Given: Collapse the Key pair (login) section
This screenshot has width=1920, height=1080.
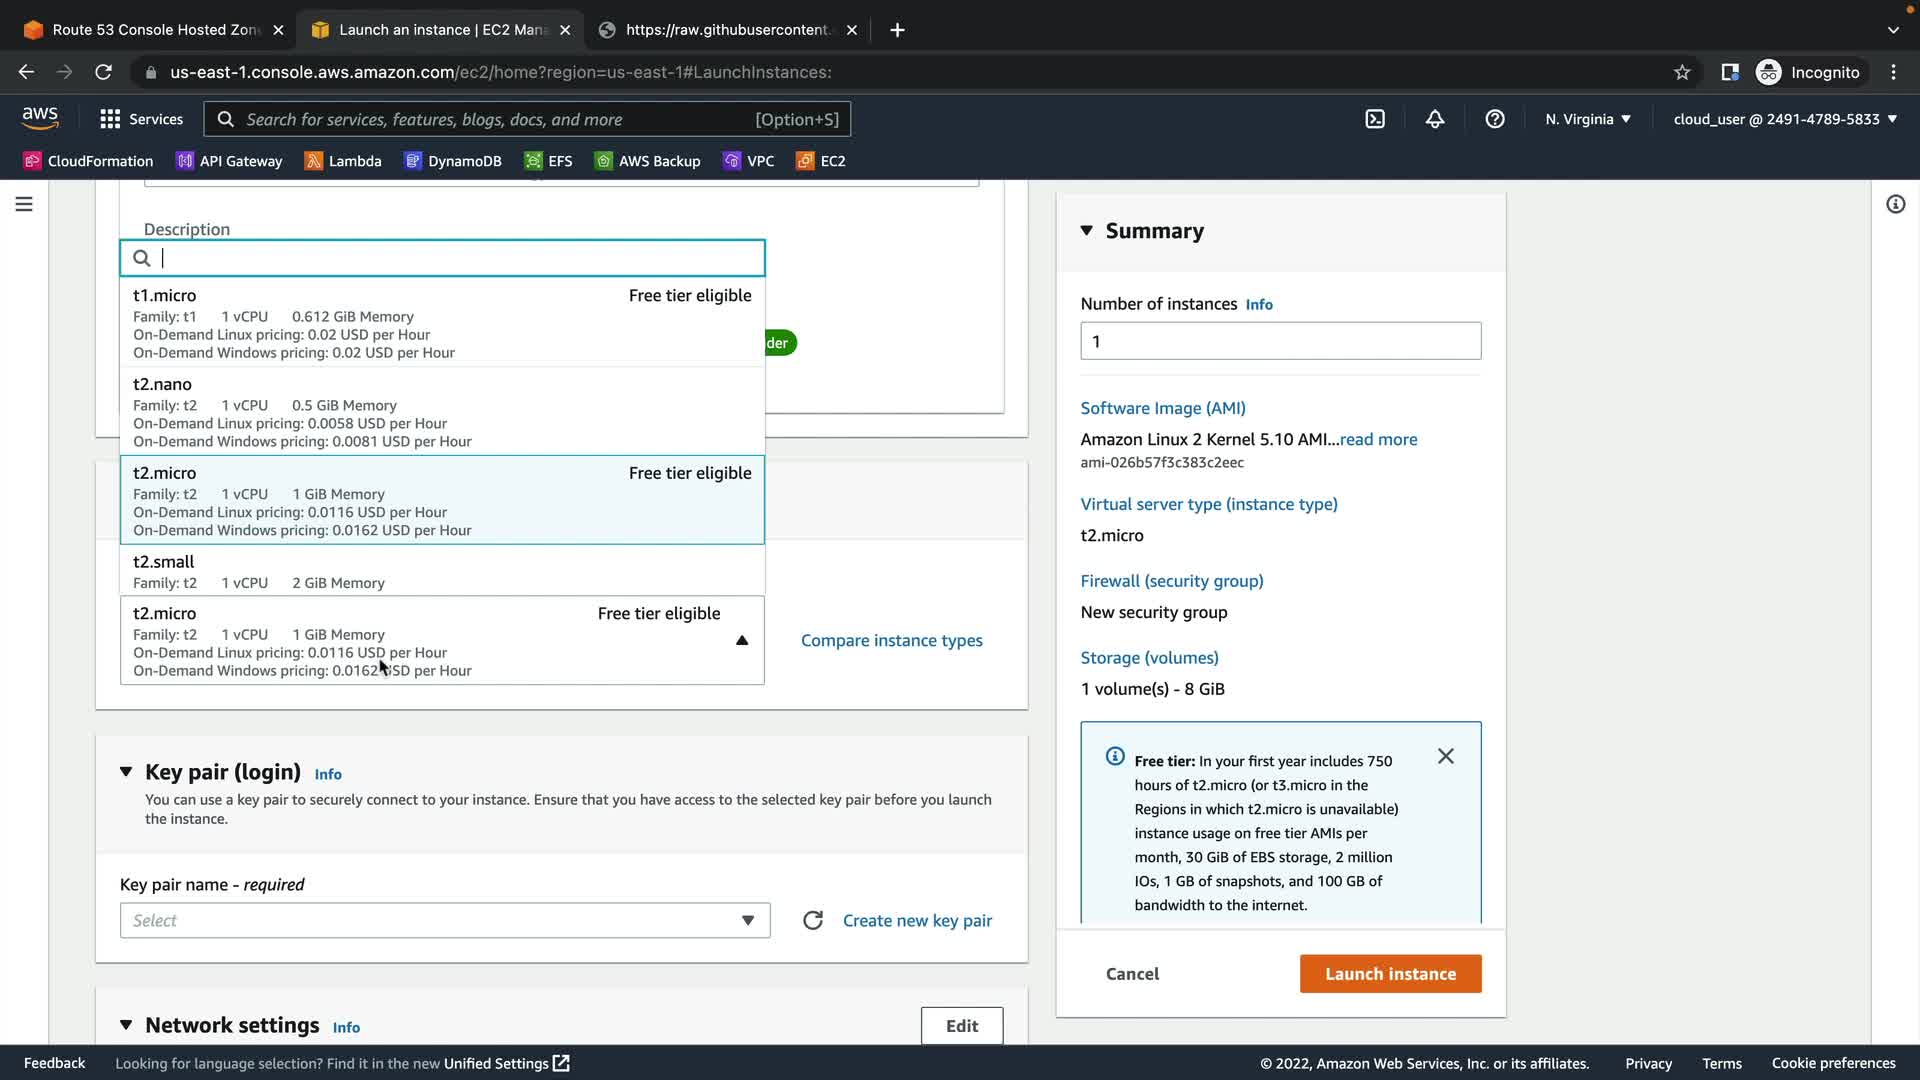Looking at the screenshot, I should coord(126,772).
